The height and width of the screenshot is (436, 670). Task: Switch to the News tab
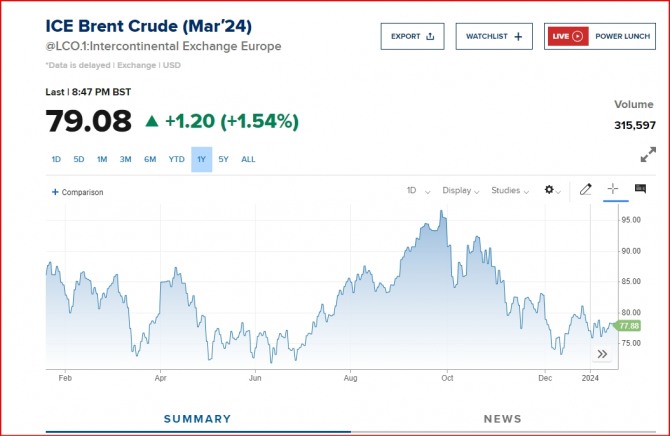coord(502,419)
